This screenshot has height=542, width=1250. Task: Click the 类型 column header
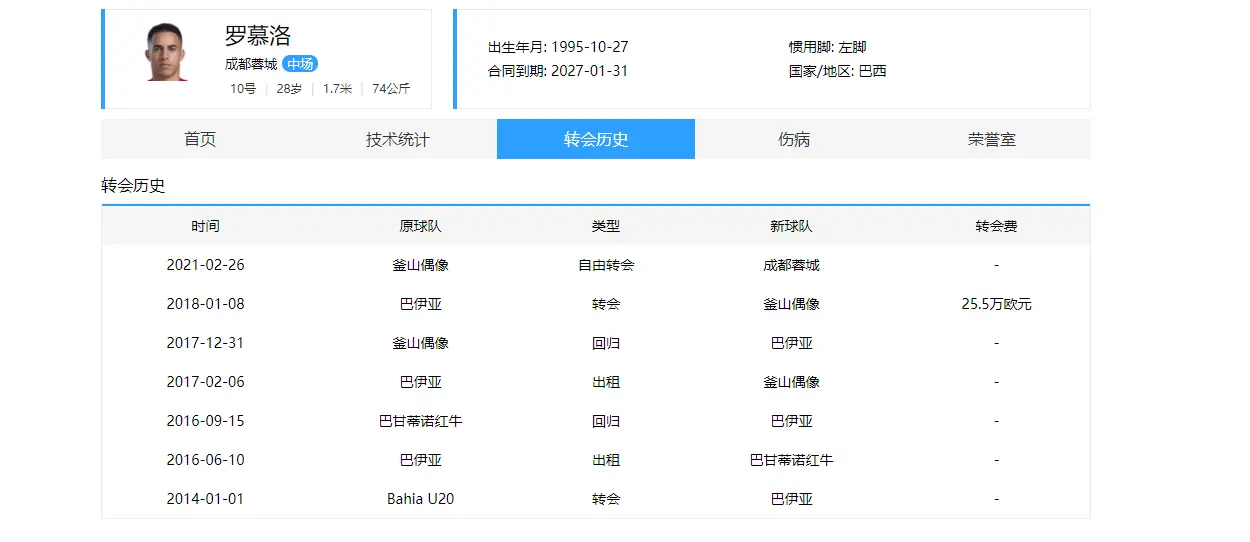click(605, 226)
